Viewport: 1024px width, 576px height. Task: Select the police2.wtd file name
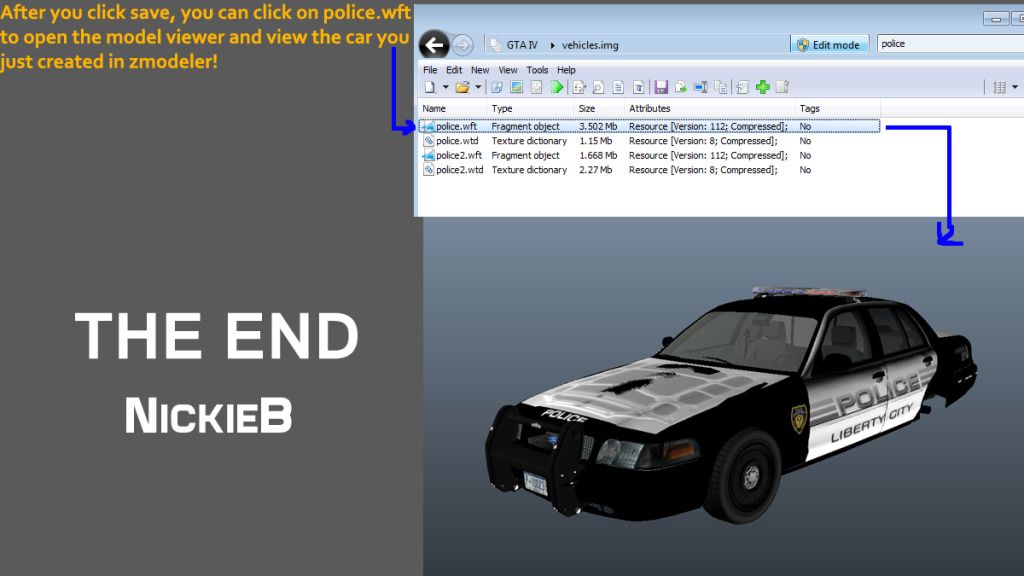coord(460,170)
